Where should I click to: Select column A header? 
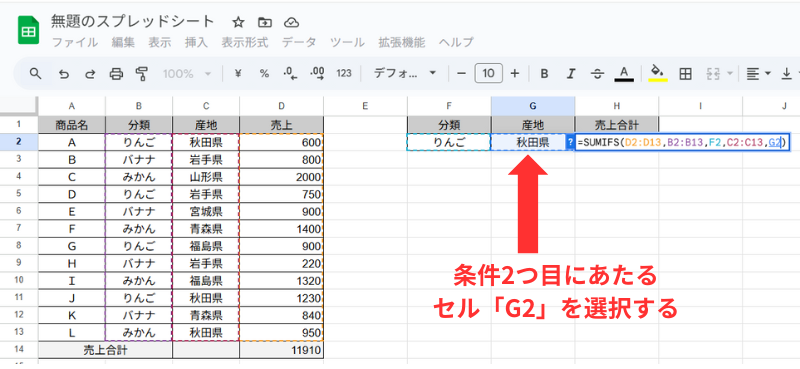[x=72, y=106]
